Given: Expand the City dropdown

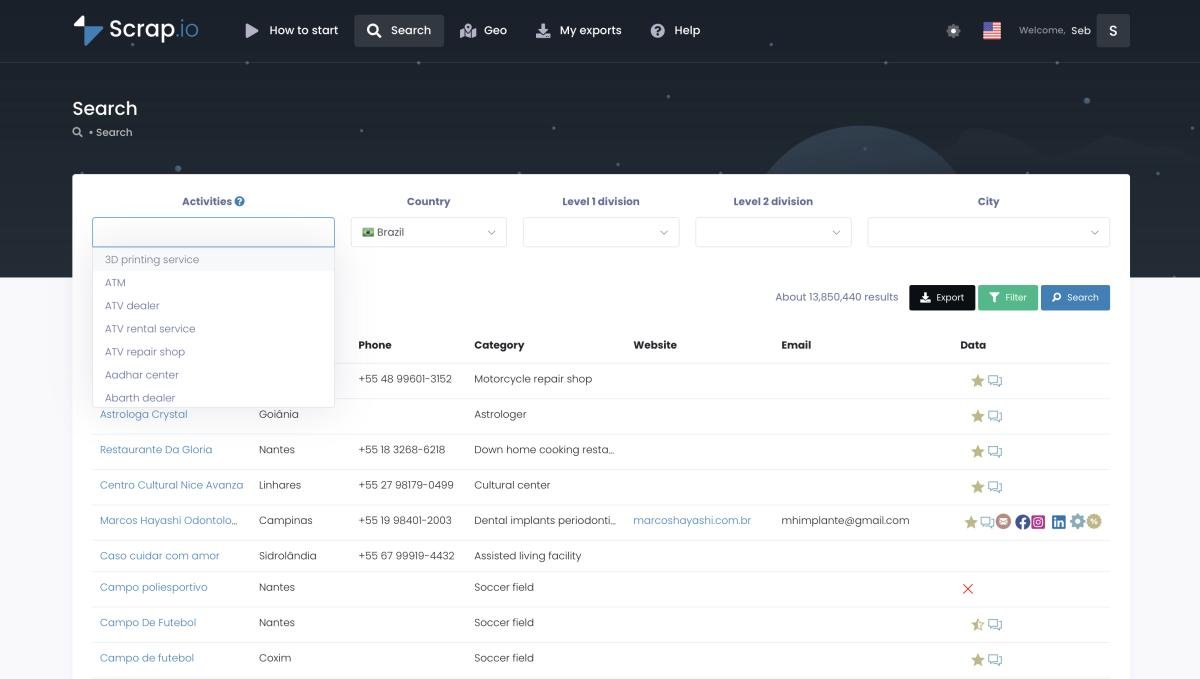Looking at the screenshot, I should click(x=988, y=232).
